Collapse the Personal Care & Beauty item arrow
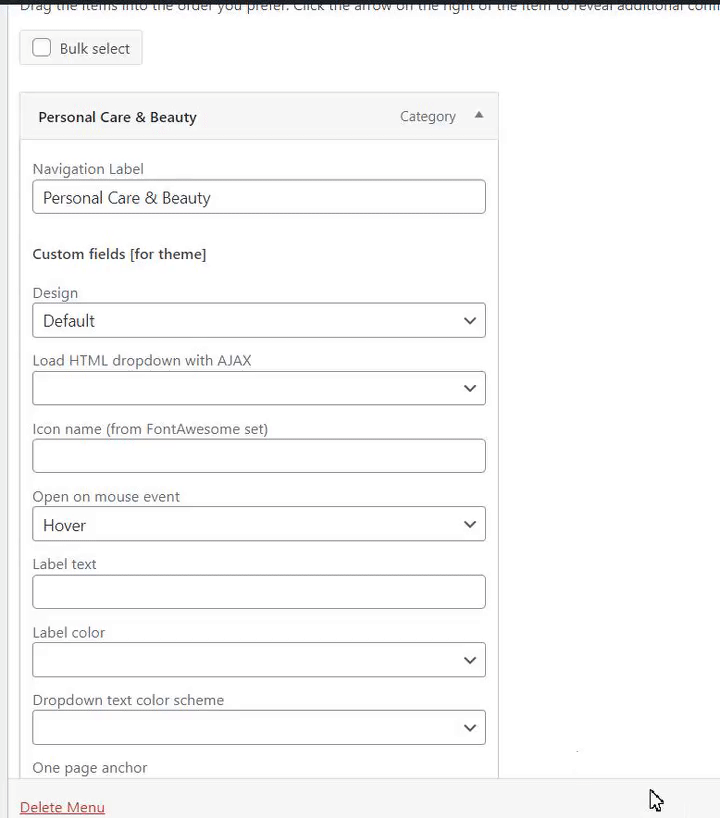This screenshot has width=720, height=818. coord(479,116)
